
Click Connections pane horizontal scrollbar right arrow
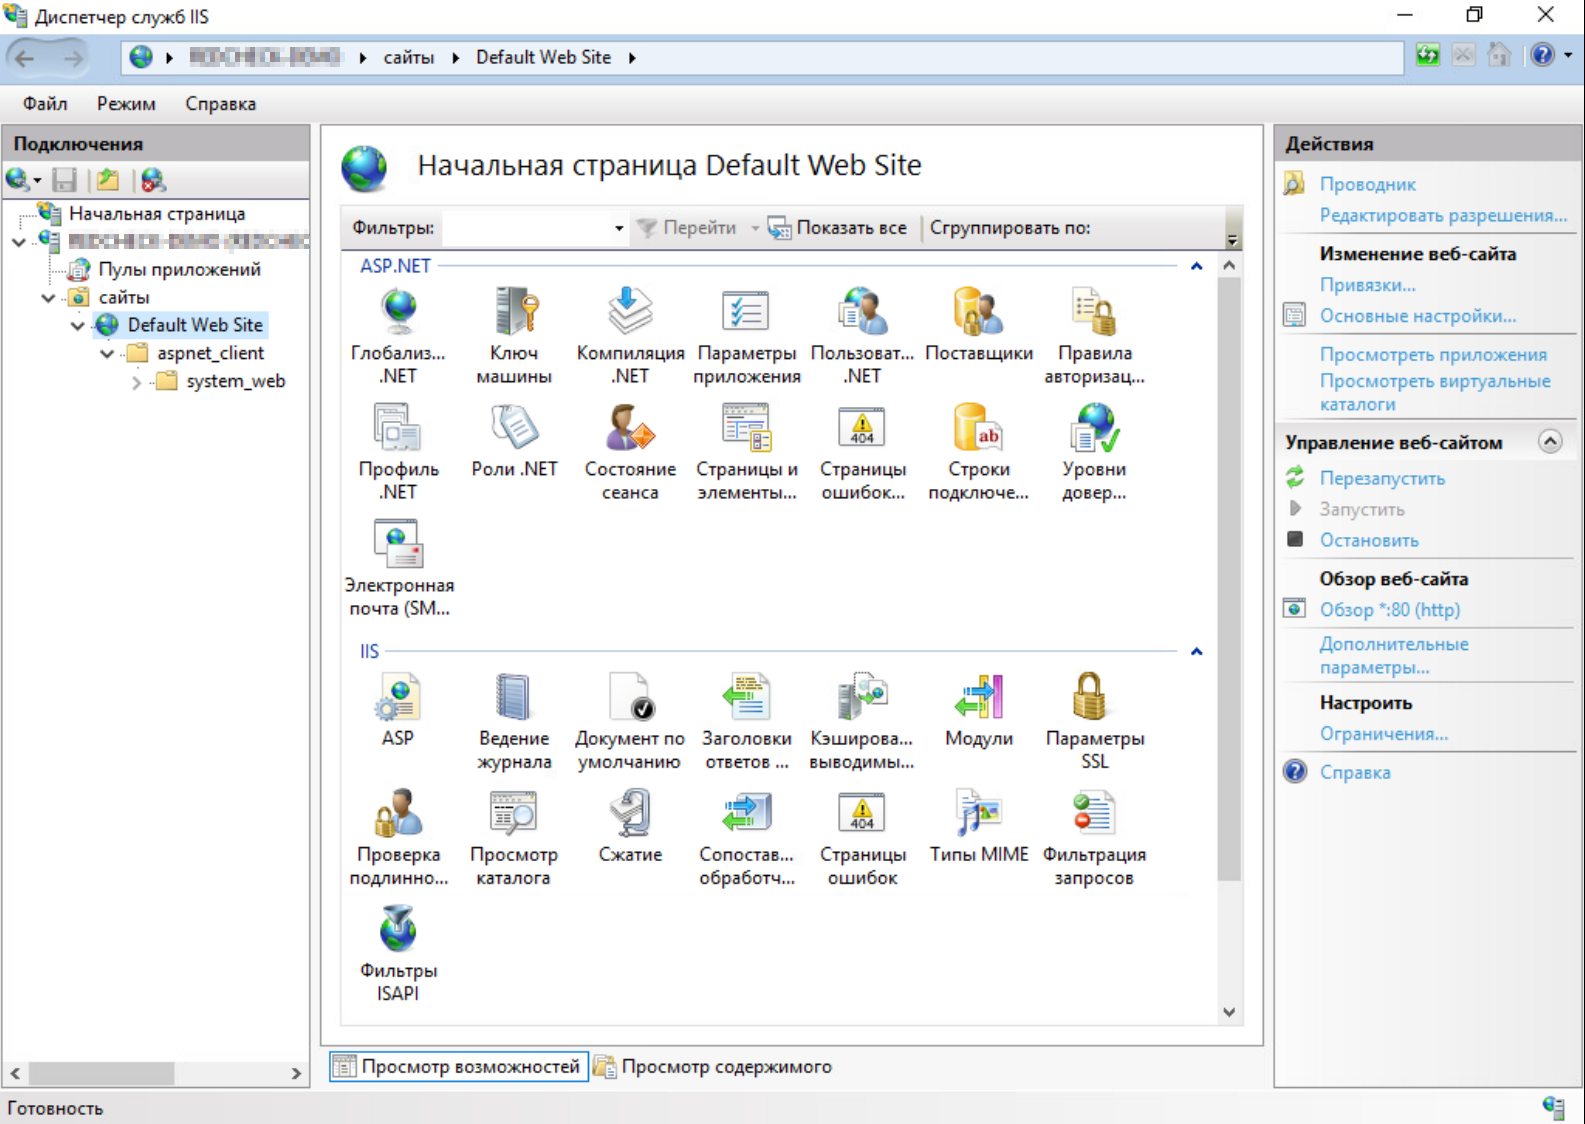(296, 1073)
